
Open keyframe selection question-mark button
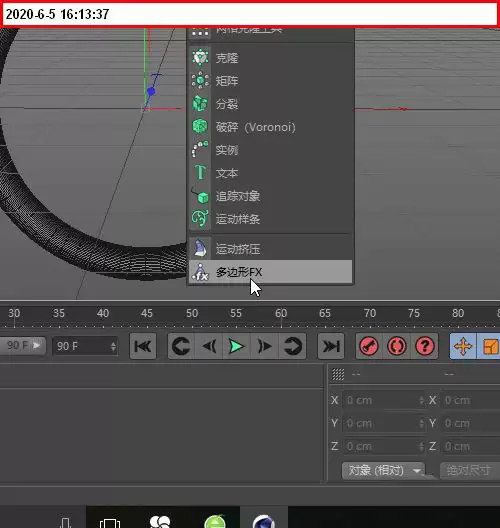coord(425,346)
